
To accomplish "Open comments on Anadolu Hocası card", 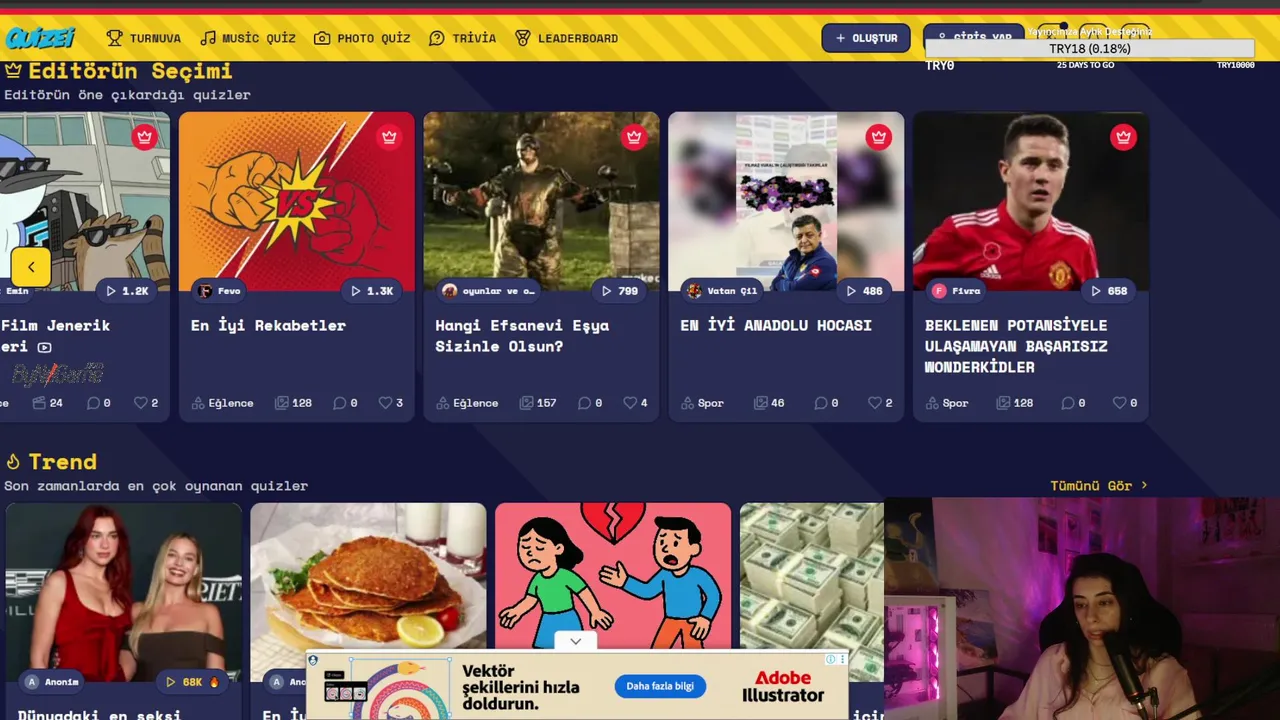I will (826, 403).
